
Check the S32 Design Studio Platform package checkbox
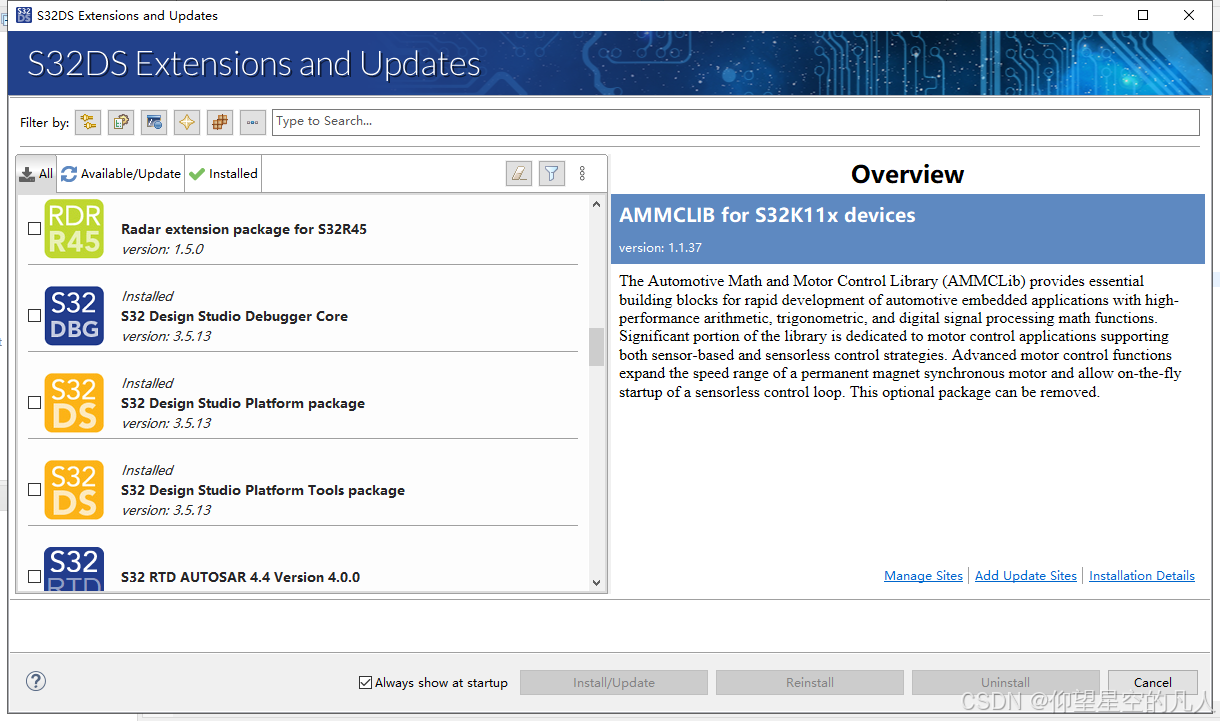point(34,403)
